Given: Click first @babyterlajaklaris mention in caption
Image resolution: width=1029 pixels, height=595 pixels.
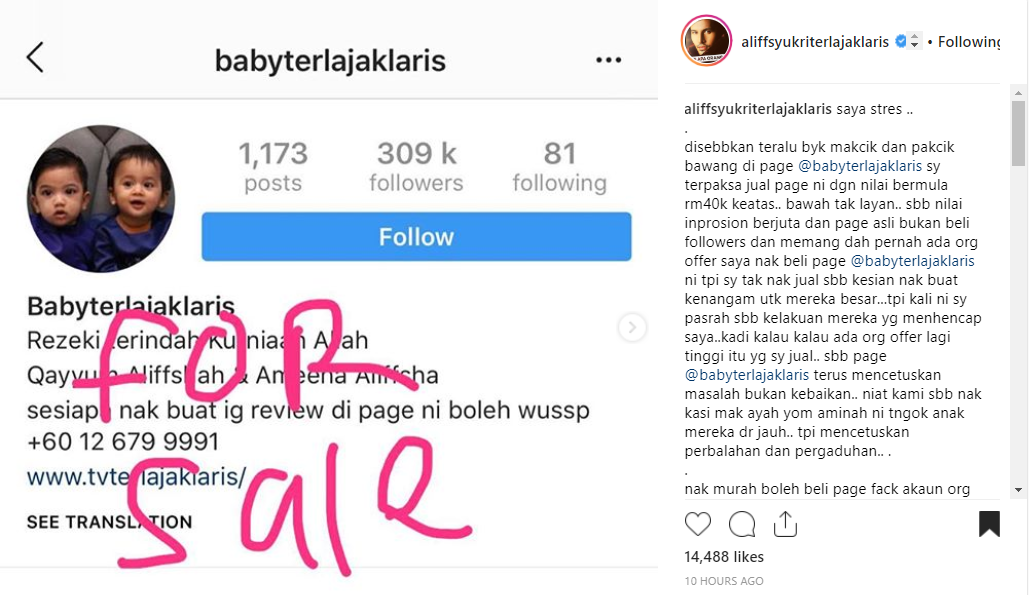Looking at the screenshot, I should coord(860,166).
